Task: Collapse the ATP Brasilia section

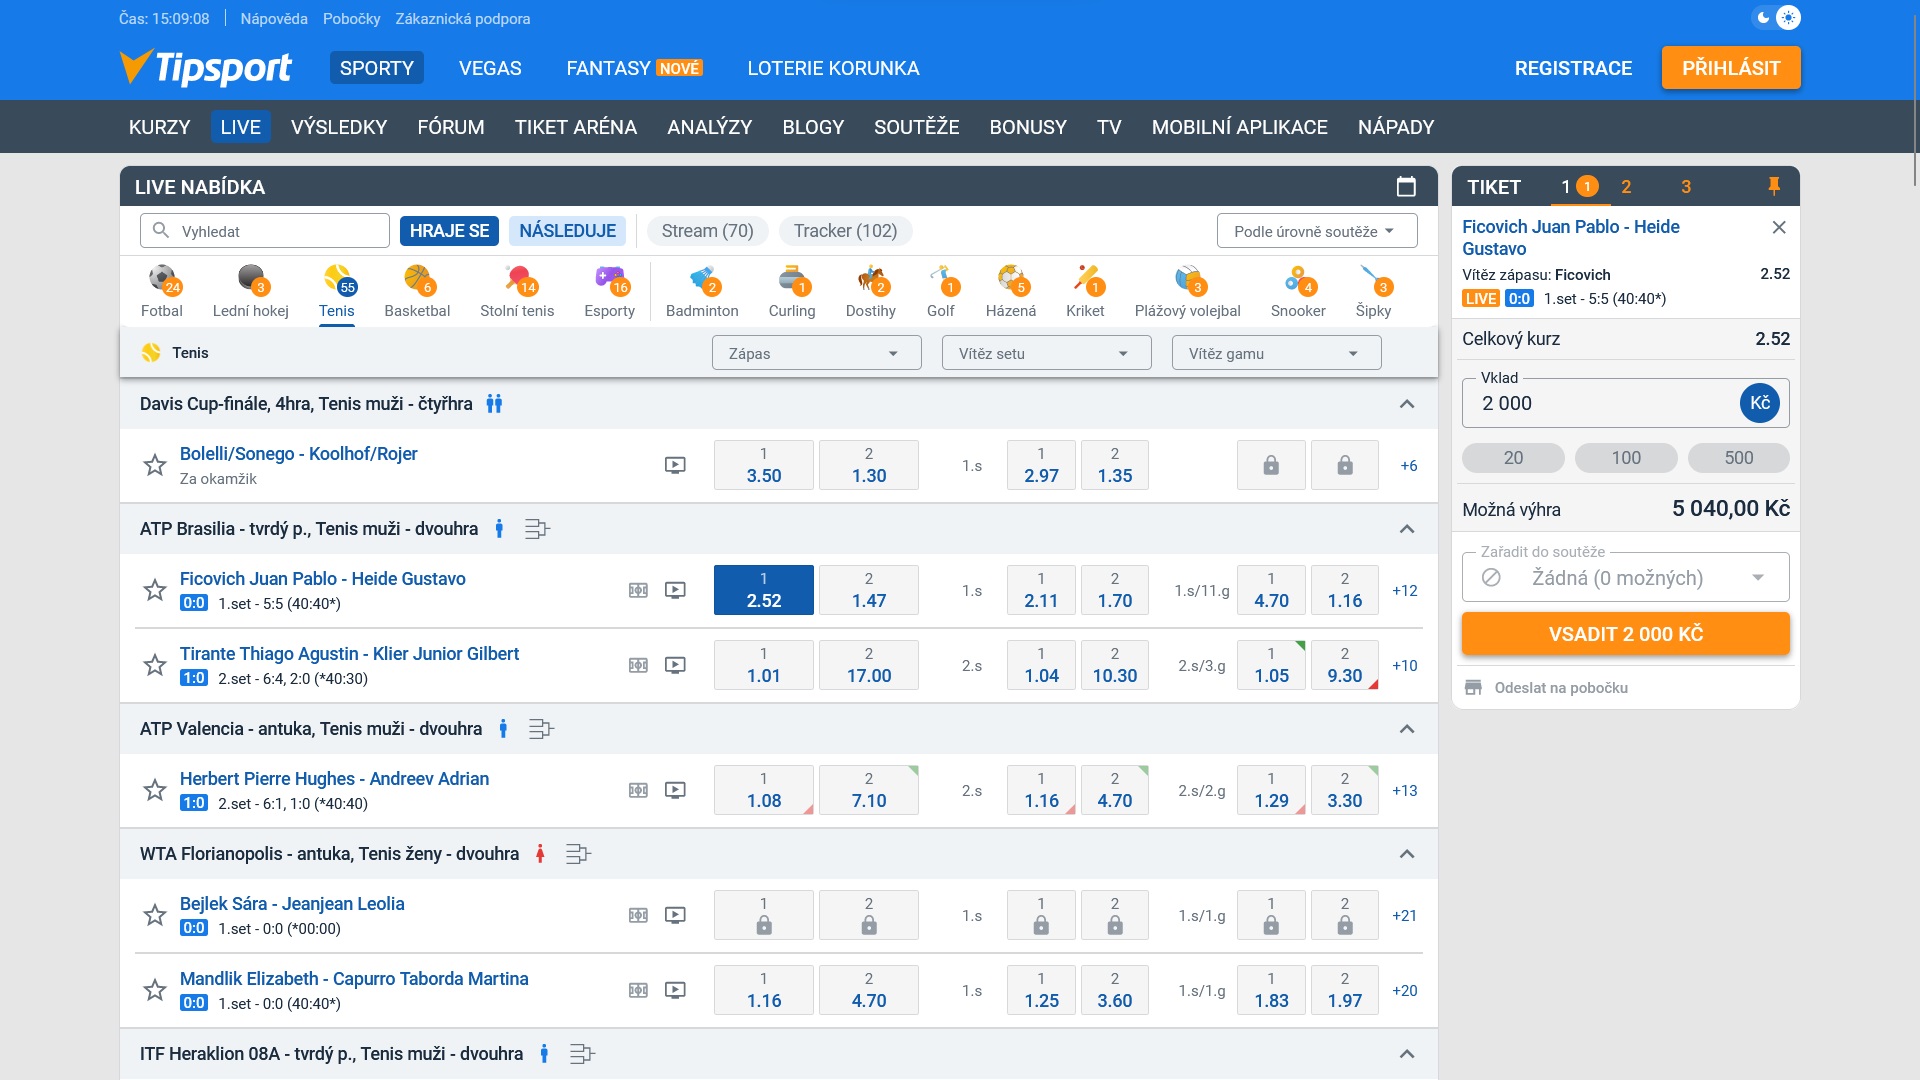Action: pyautogui.click(x=1407, y=529)
